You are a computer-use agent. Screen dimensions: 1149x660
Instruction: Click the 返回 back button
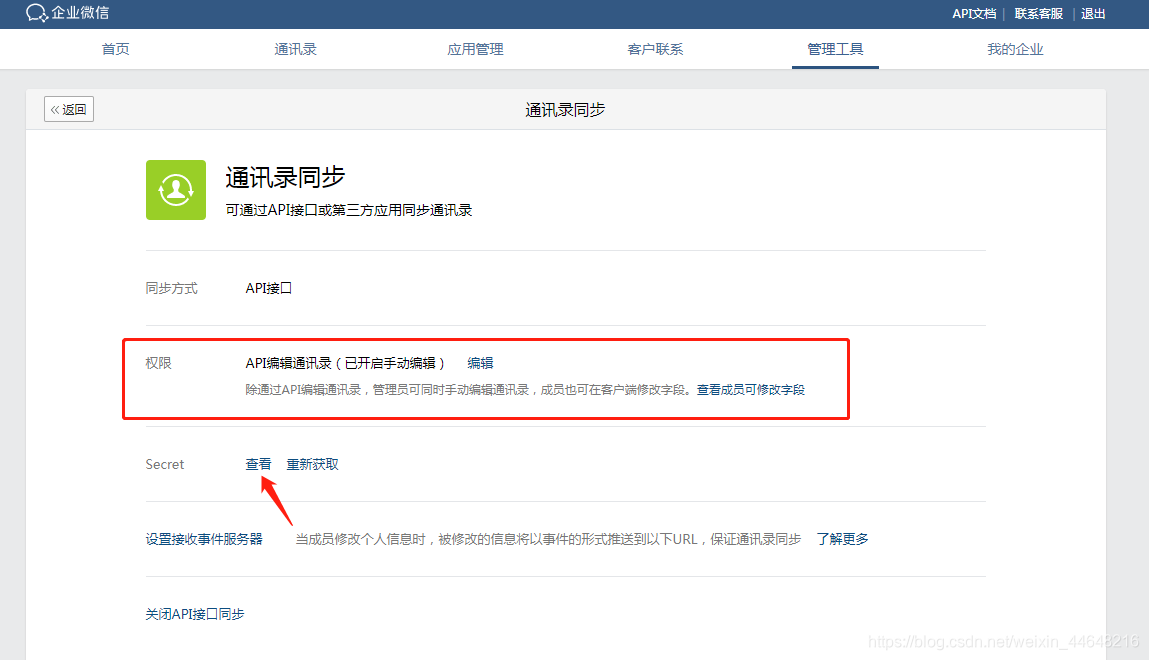(69, 109)
